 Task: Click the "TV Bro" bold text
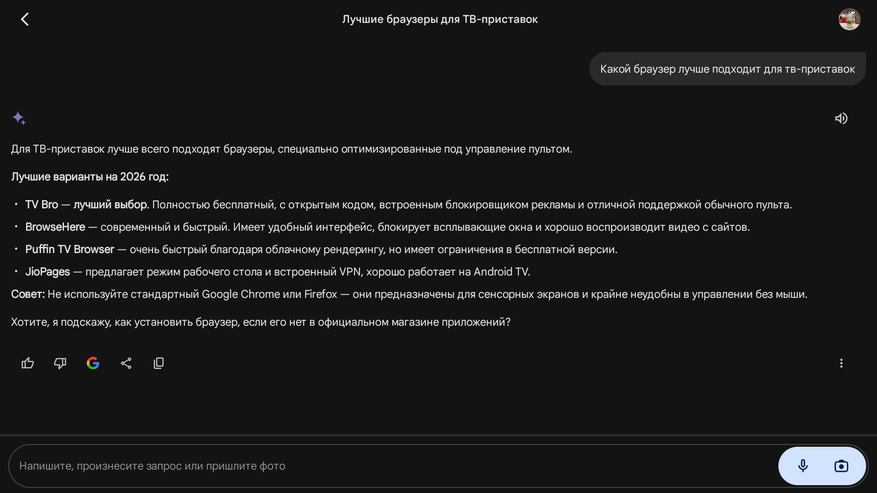42,205
